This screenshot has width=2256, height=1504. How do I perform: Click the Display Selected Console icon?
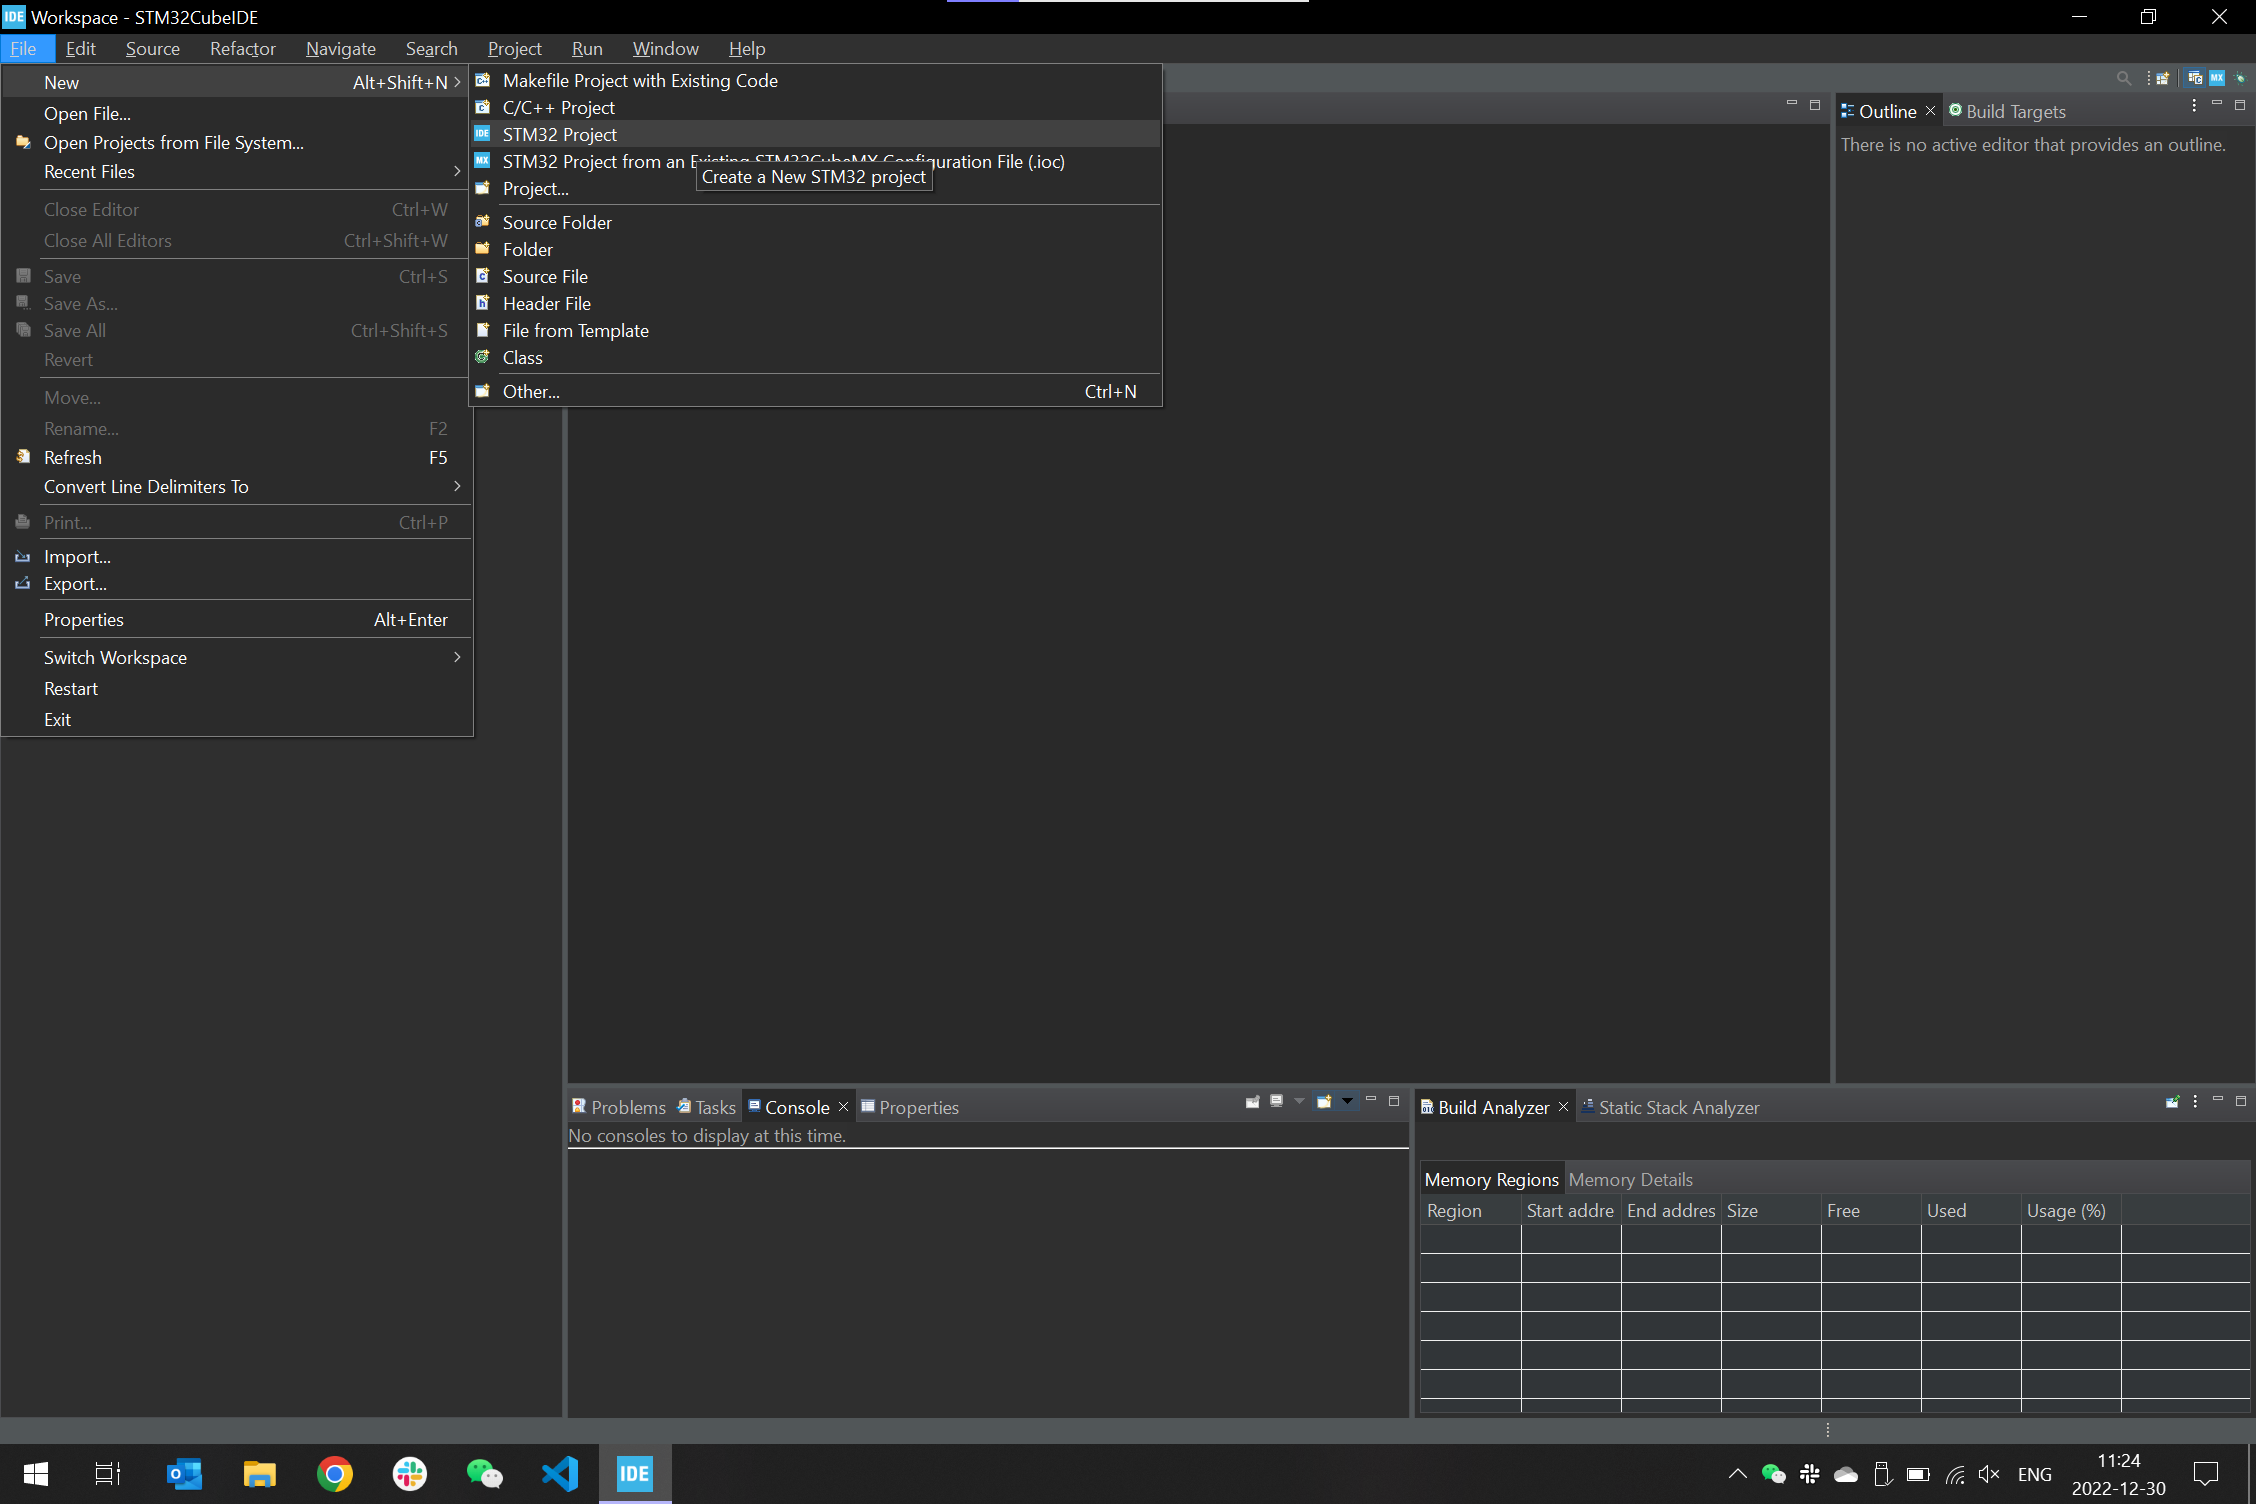click(1277, 1102)
